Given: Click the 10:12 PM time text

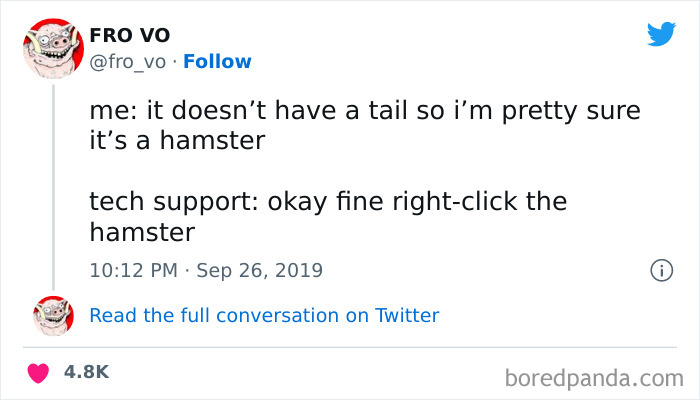Looking at the screenshot, I should click(130, 271).
